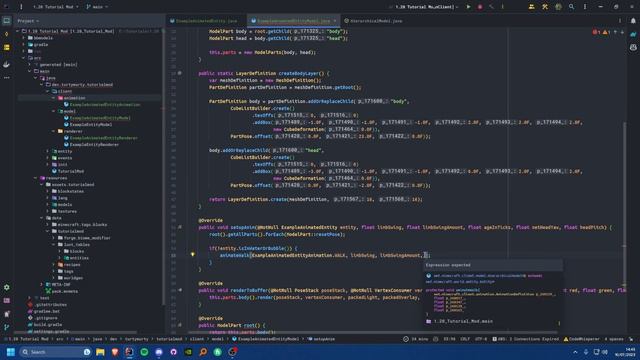The height and width of the screenshot is (360, 640).
Task: Open pack.mcmeta file in project tree
Action: pos(64,291)
